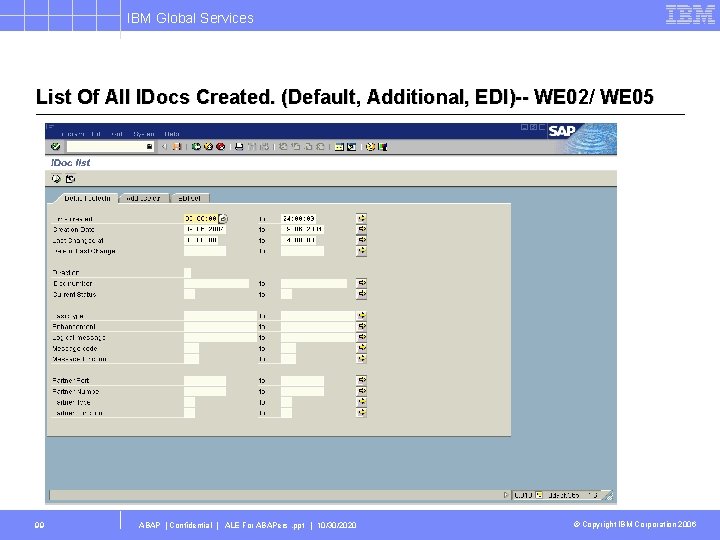The image size is (720, 540).
Task: Switch to the EDI tab
Action: (x=189, y=198)
